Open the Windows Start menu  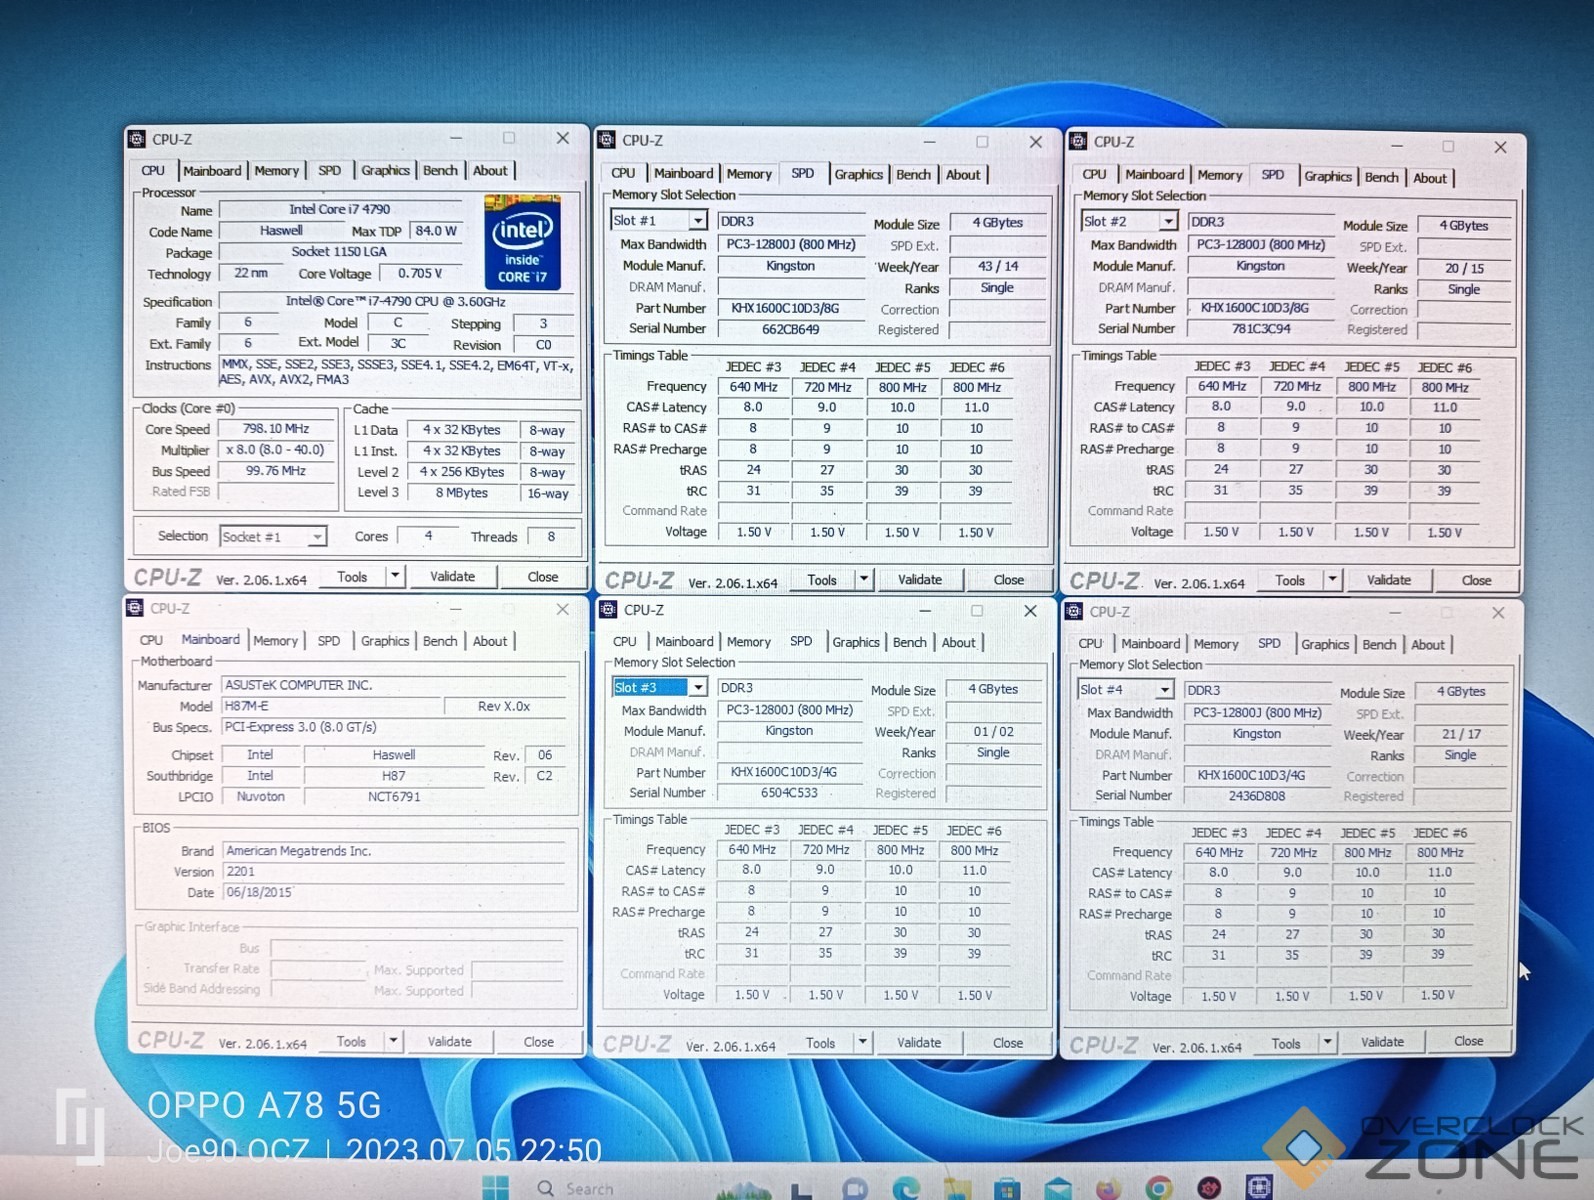(495, 1187)
